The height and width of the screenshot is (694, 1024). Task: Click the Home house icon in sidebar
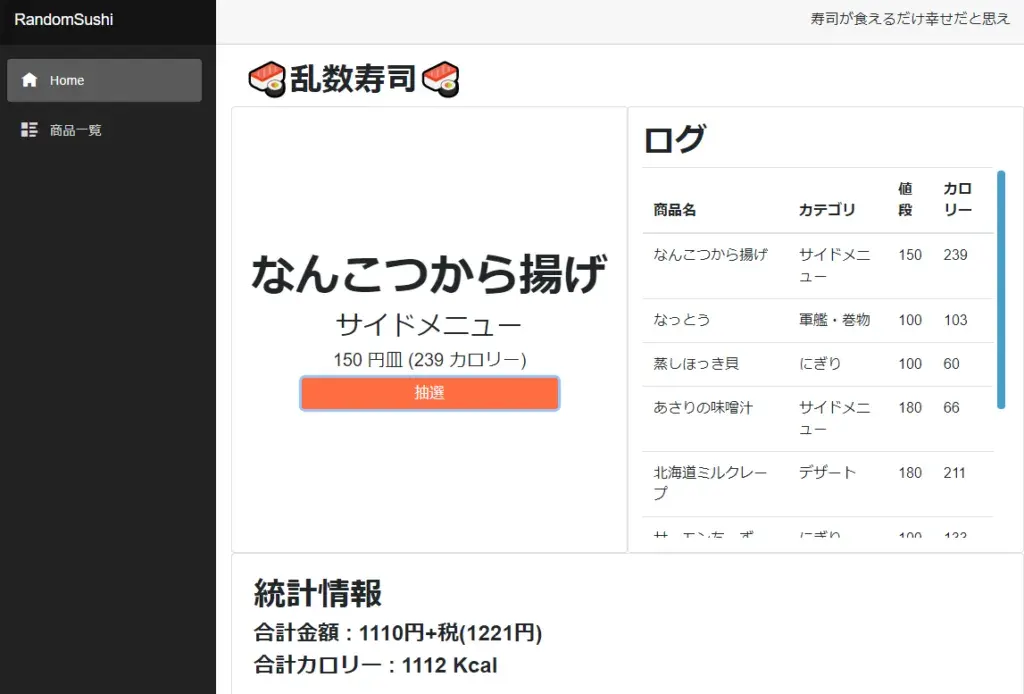click(30, 80)
